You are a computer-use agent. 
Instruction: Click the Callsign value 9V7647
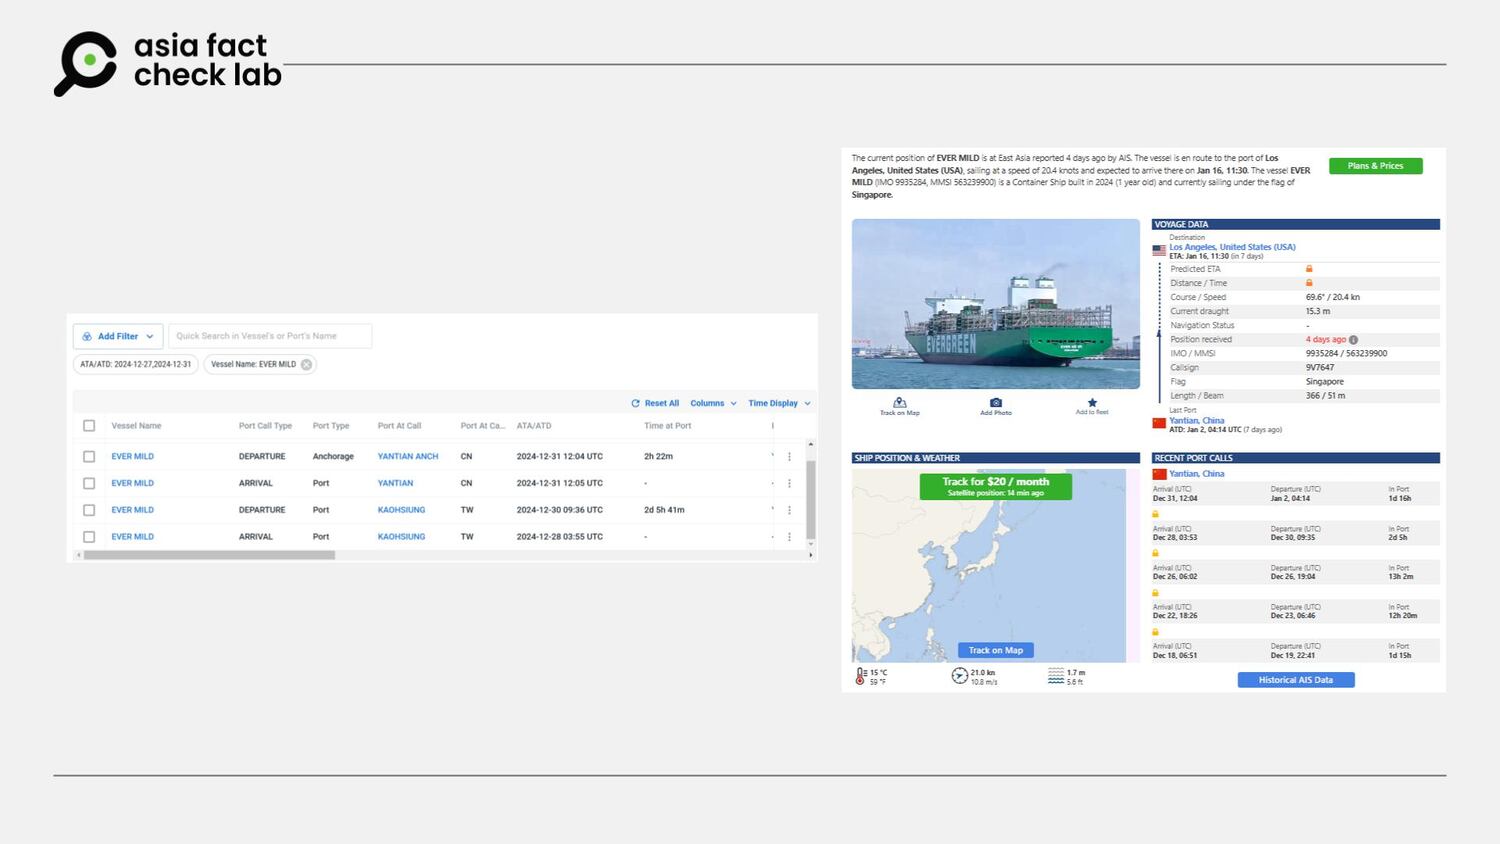click(x=1320, y=367)
